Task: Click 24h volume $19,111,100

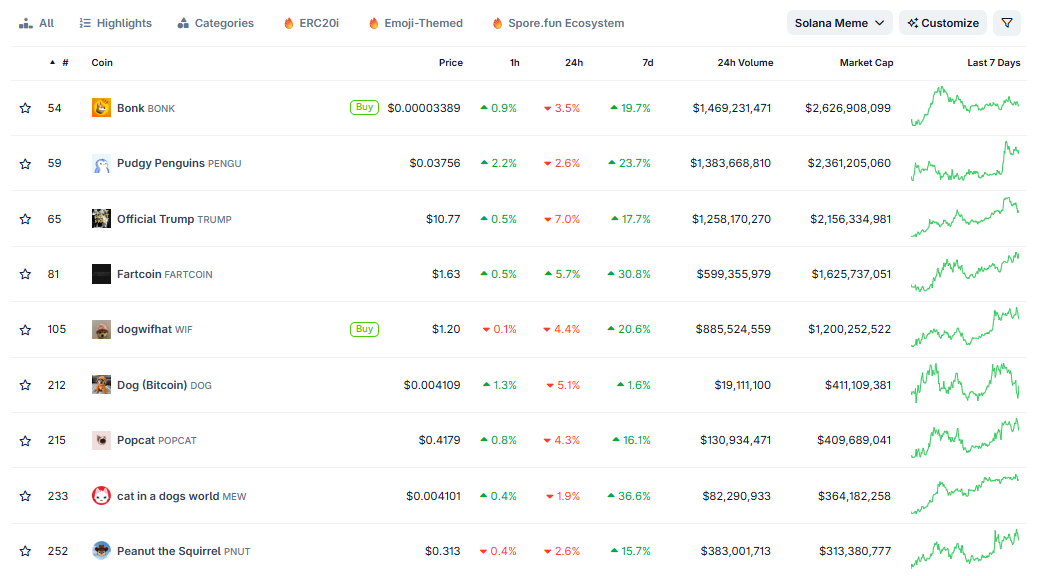Action: pyautogui.click(x=743, y=385)
